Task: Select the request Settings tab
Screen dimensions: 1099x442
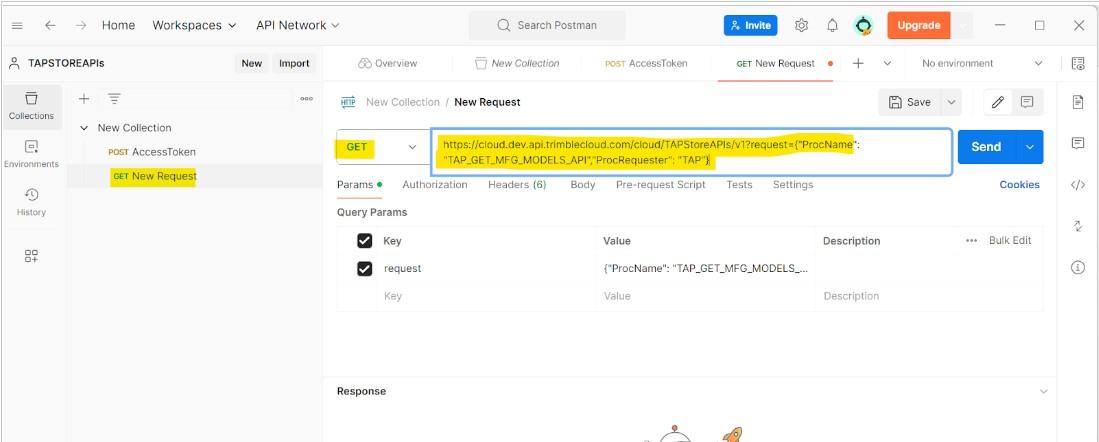Action: click(x=793, y=185)
